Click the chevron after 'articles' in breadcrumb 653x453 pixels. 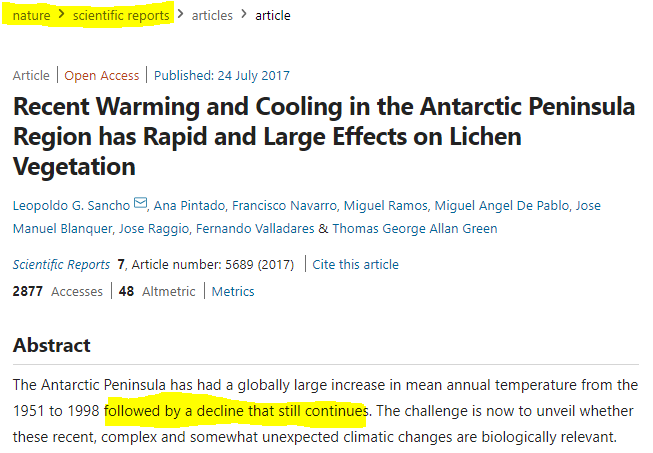(x=243, y=15)
